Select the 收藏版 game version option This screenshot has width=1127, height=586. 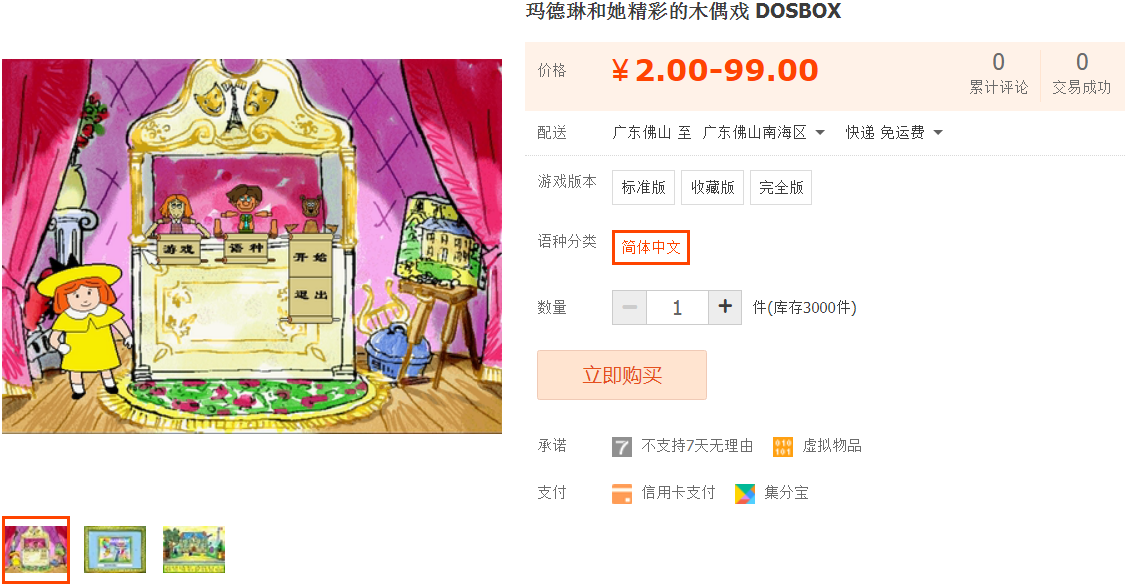coord(712,188)
